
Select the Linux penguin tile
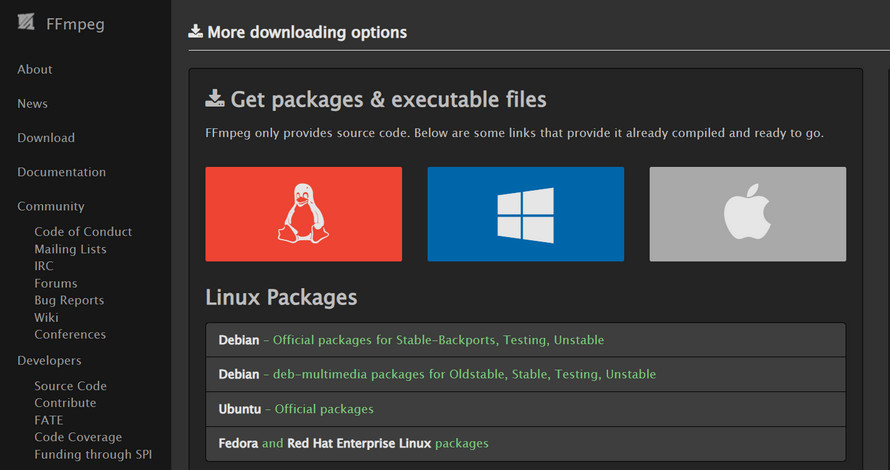pyautogui.click(x=303, y=214)
